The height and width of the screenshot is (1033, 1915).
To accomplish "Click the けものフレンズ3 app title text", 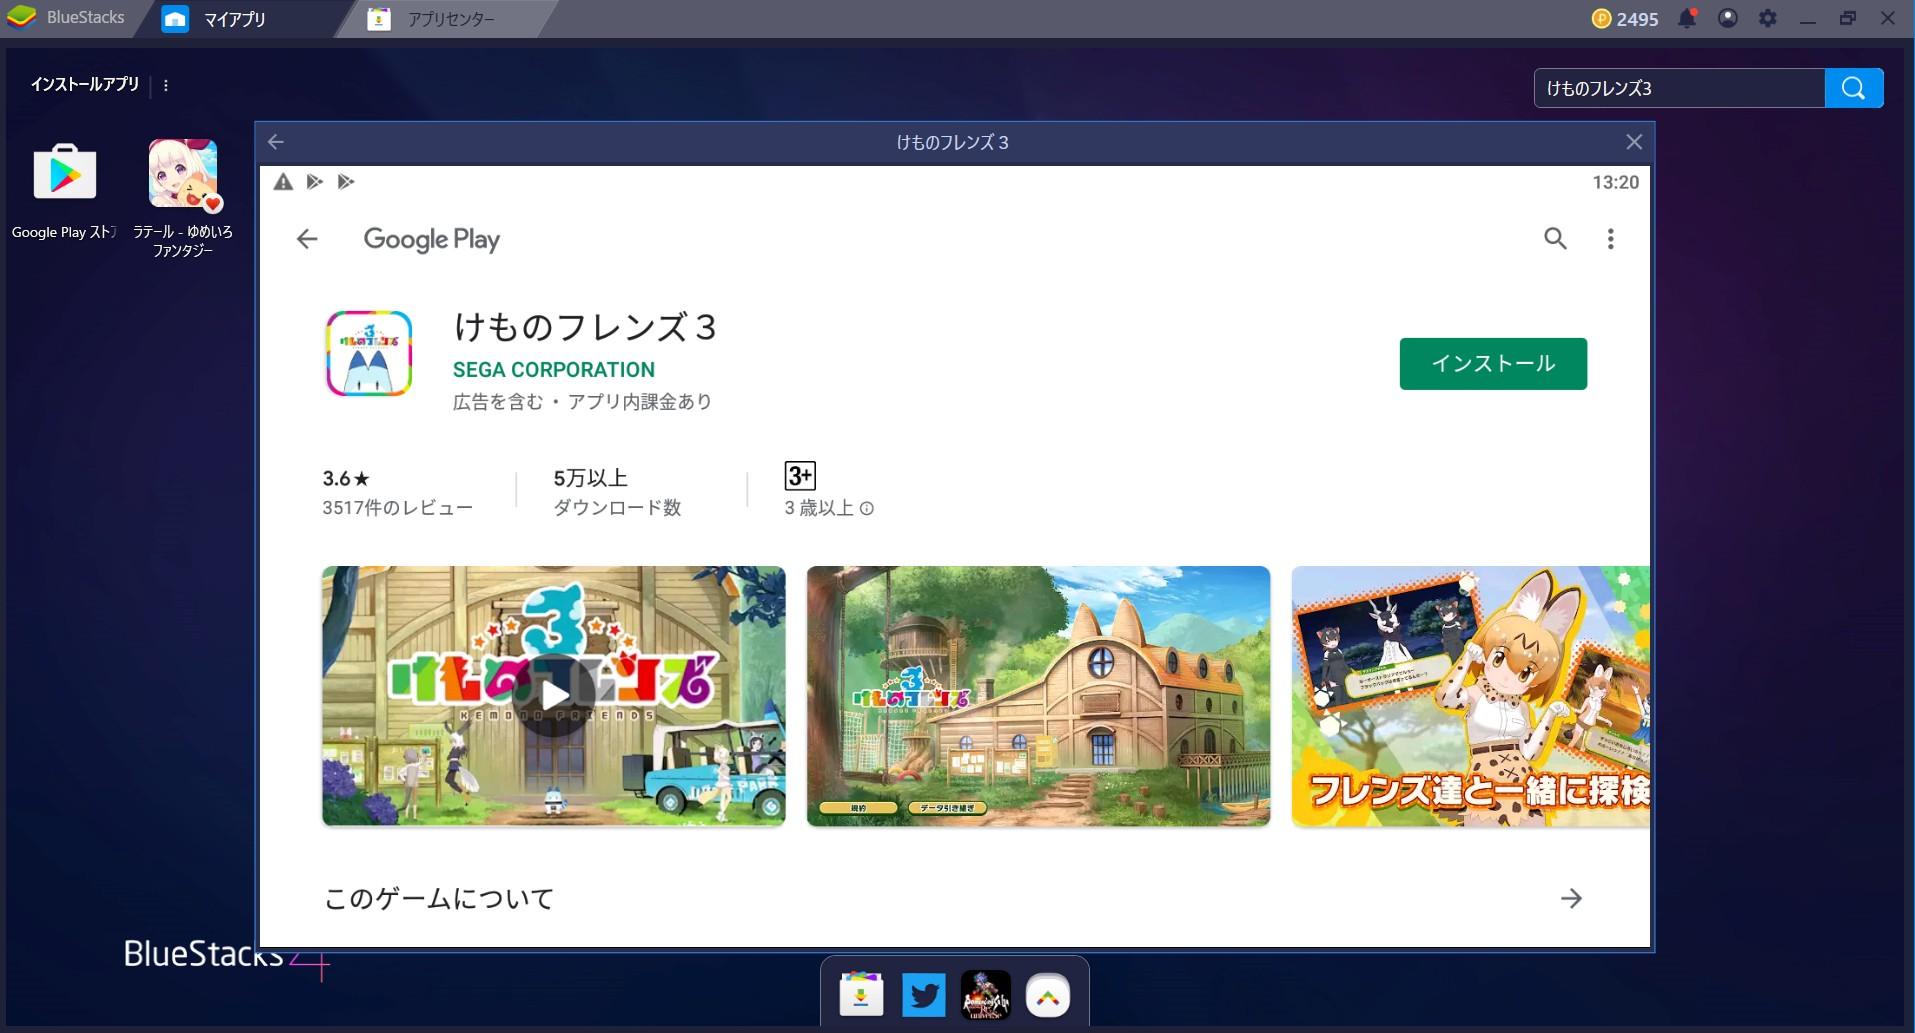I will pos(585,327).
